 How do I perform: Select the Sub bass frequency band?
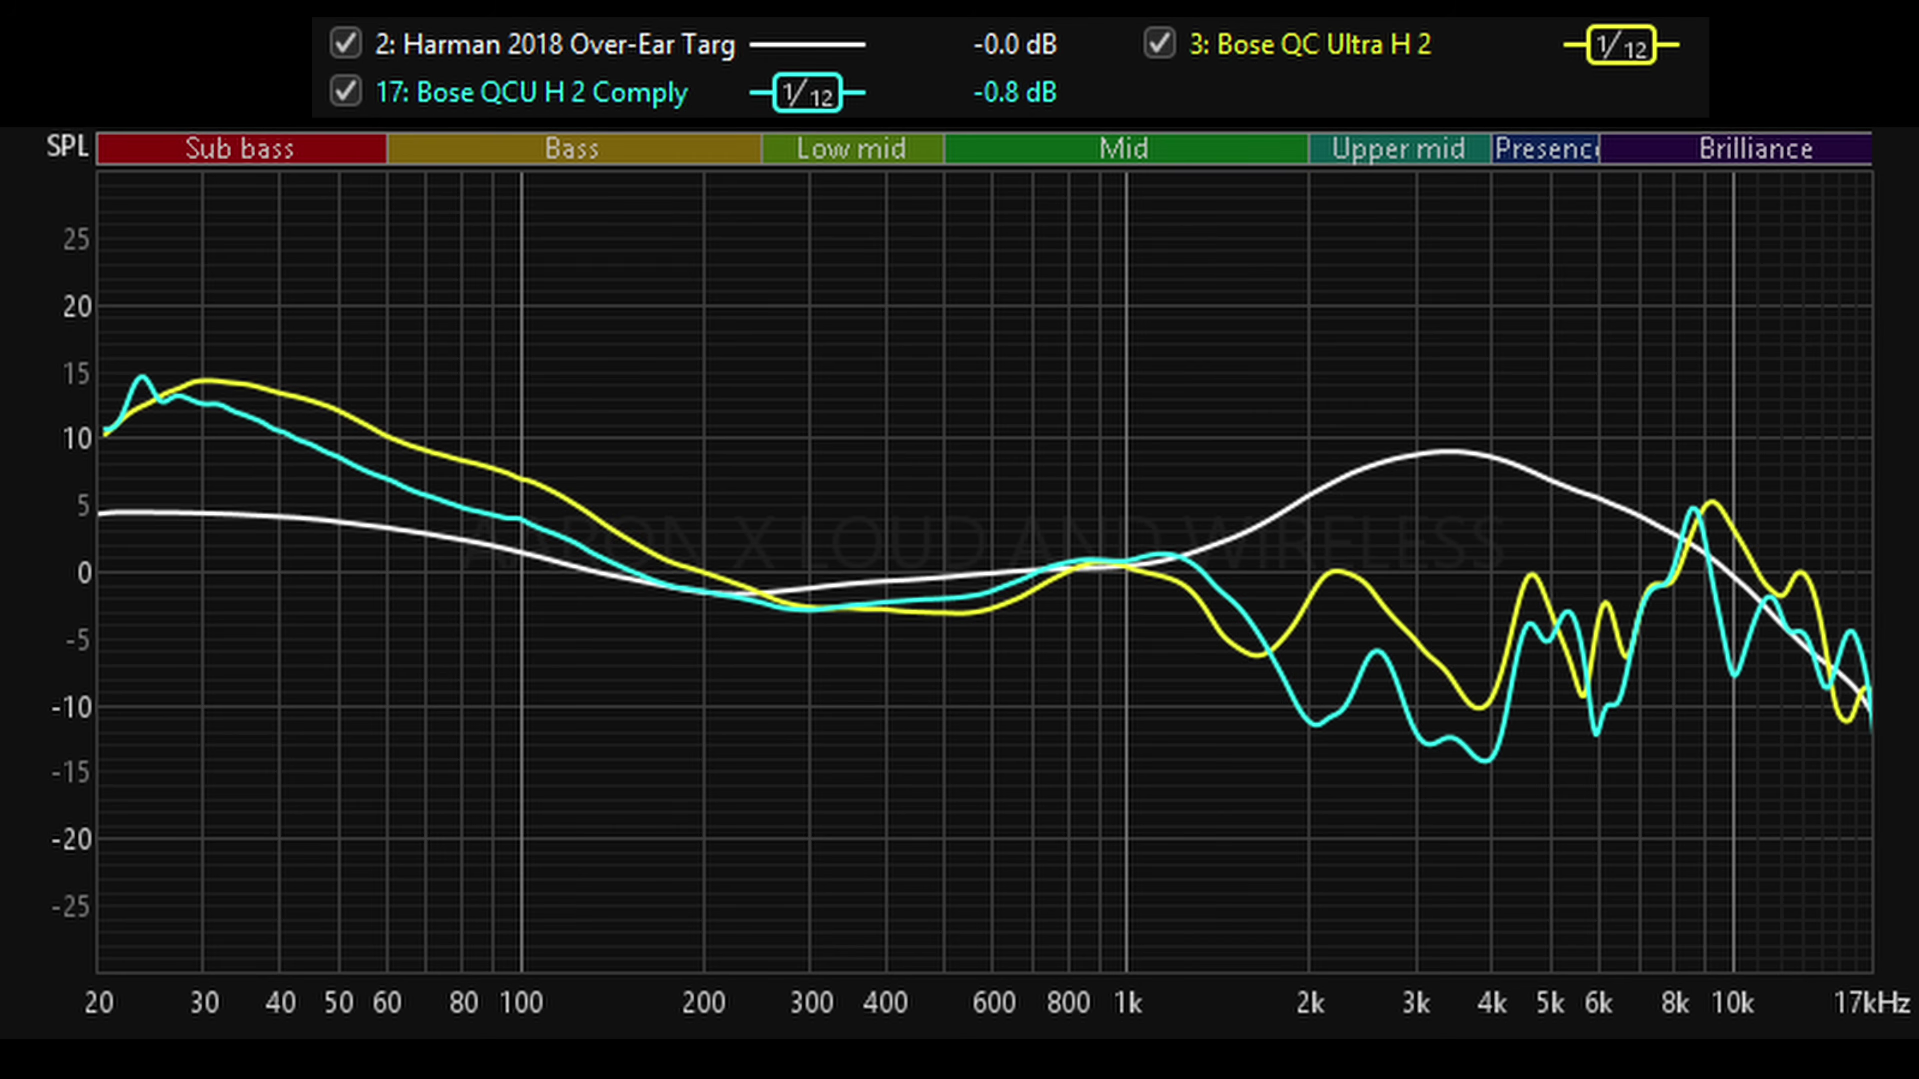pyautogui.click(x=241, y=149)
